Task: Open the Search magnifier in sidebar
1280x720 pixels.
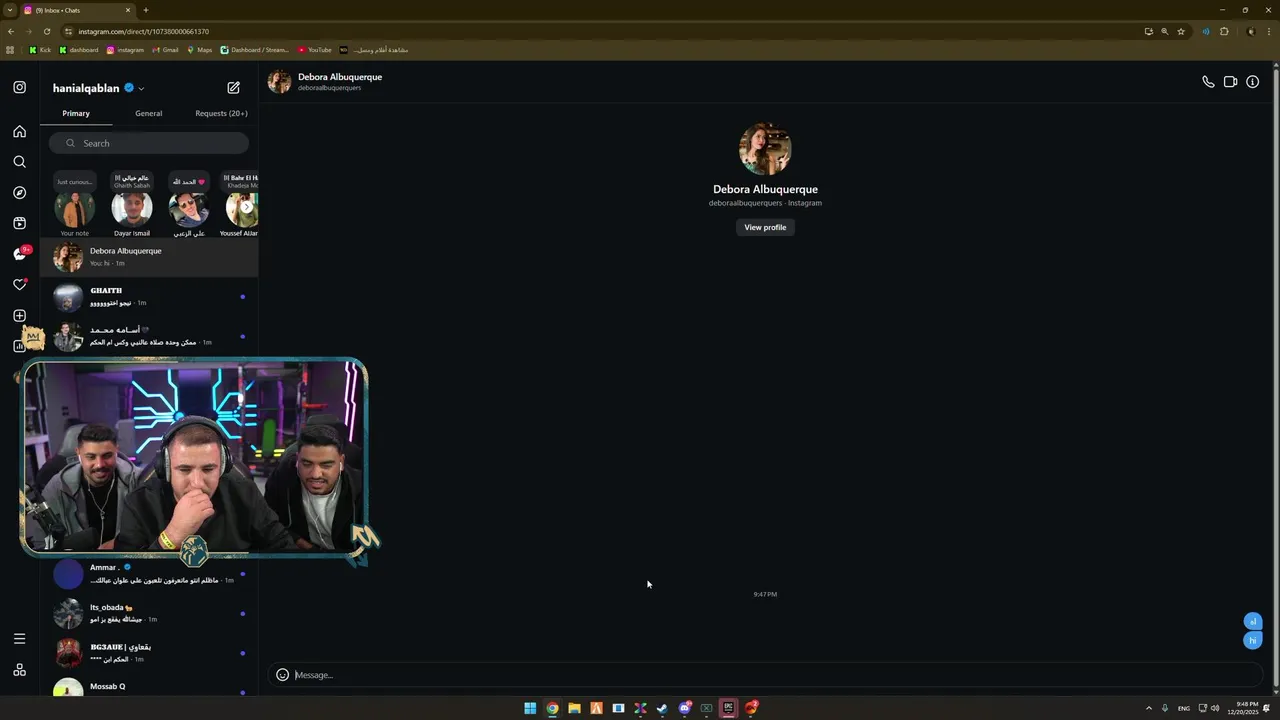Action: (x=19, y=162)
